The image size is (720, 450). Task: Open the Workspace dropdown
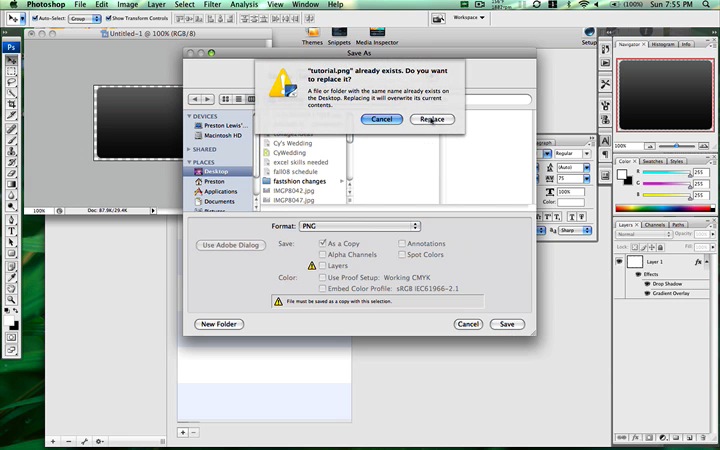469,17
